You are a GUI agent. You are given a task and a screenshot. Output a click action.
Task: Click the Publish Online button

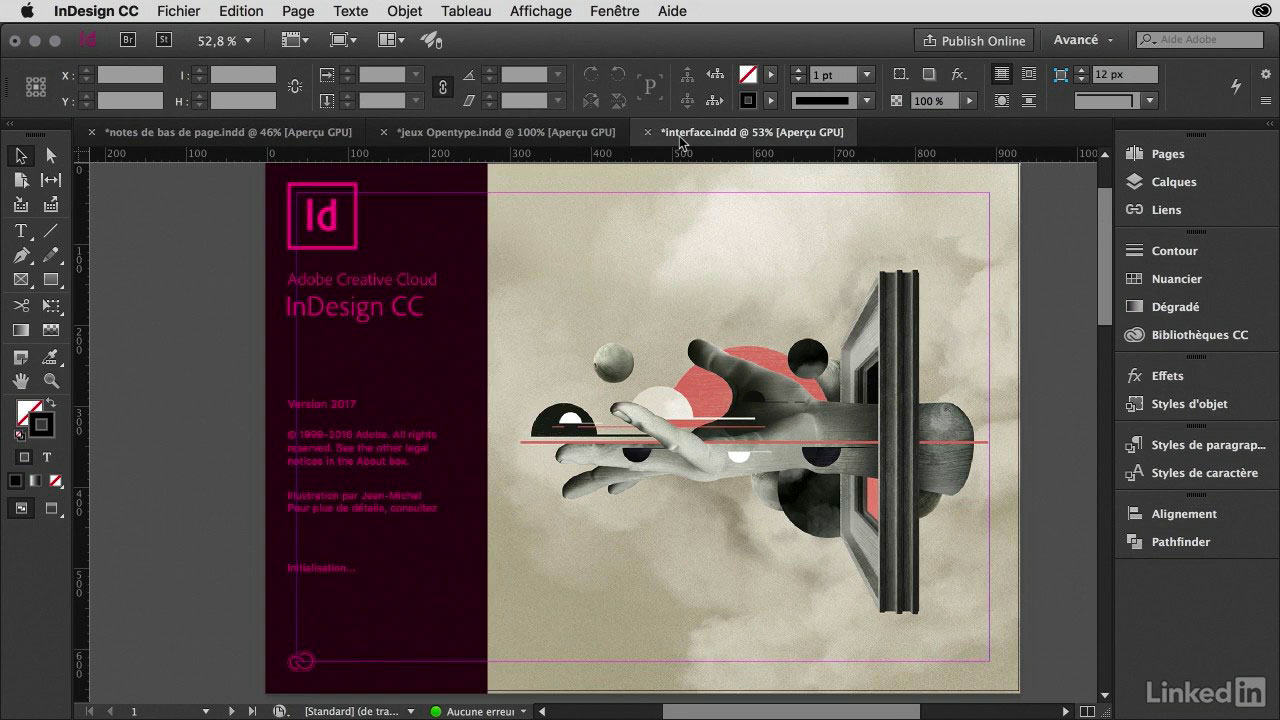pyautogui.click(x=974, y=40)
